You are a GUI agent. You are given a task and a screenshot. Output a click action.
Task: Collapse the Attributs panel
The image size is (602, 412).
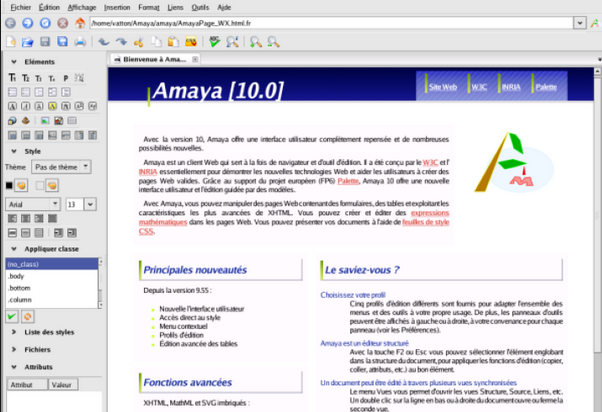(14, 367)
